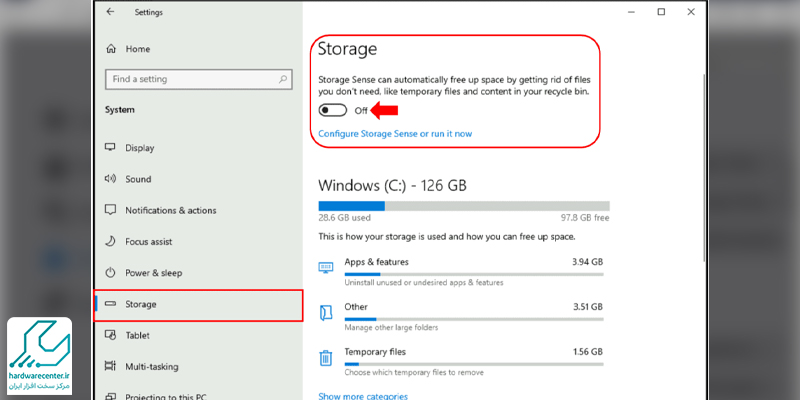This screenshot has height=400, width=800.
Task: Click the Find a setting search box
Action: coord(198,79)
